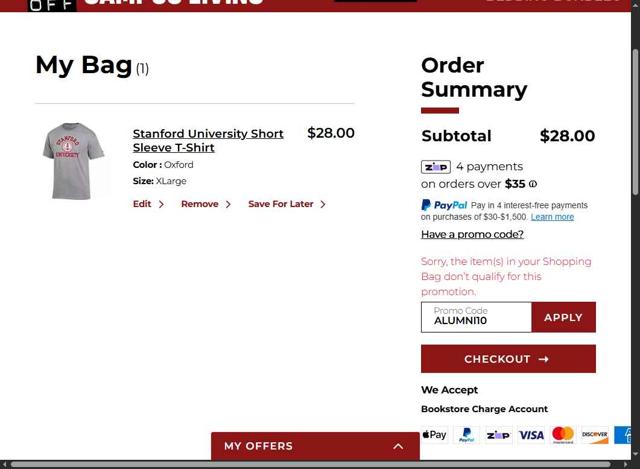Screen dimensions: 640x469
Task: Proceed with the Checkout button
Action: [x=508, y=359]
